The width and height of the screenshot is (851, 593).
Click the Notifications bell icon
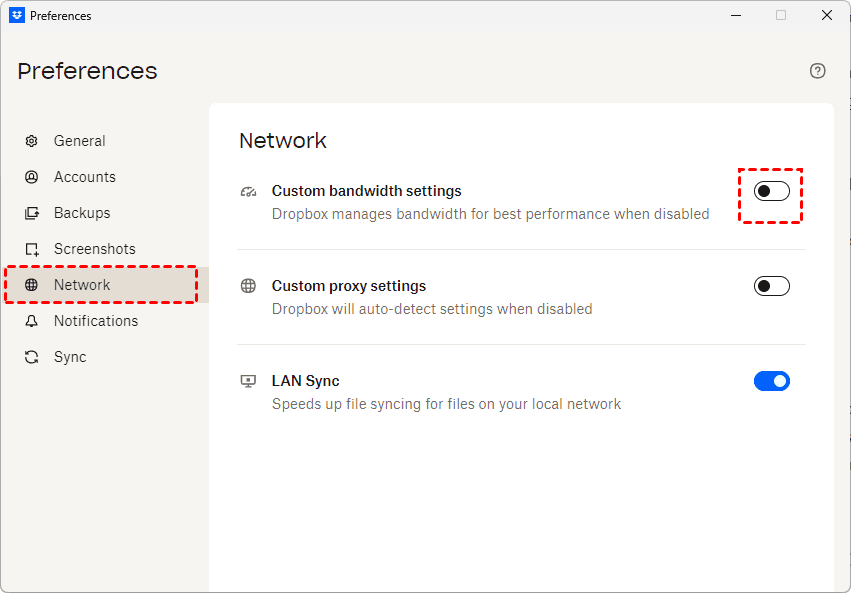pyautogui.click(x=32, y=321)
